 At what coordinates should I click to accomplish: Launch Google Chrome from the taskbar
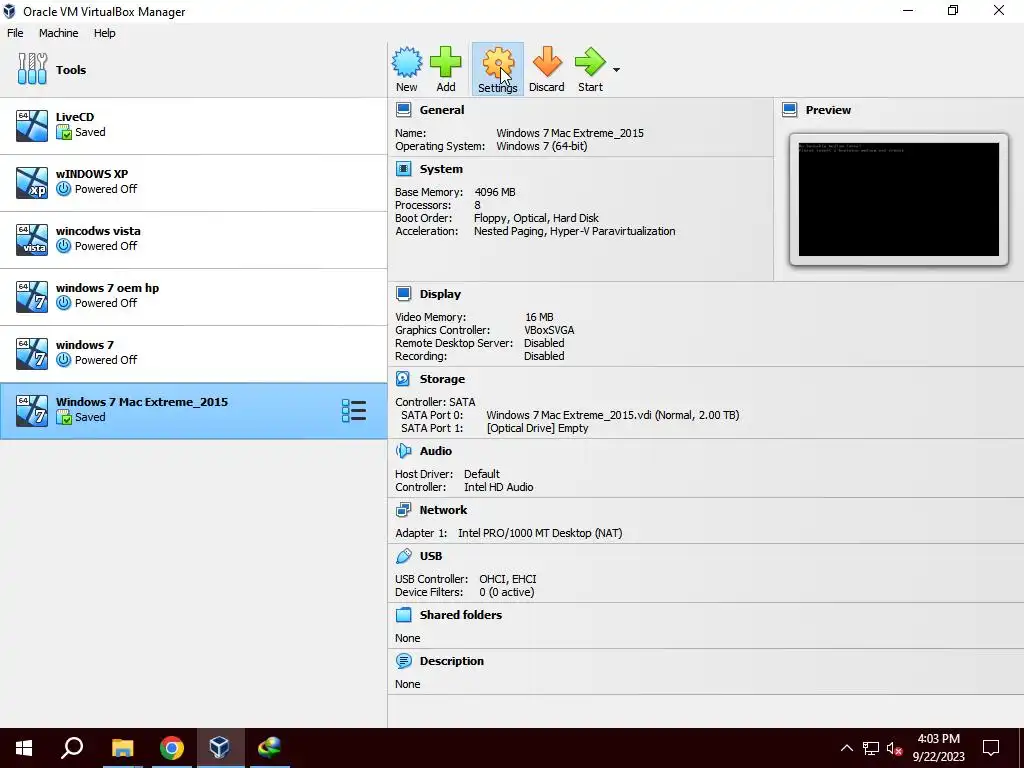click(171, 748)
